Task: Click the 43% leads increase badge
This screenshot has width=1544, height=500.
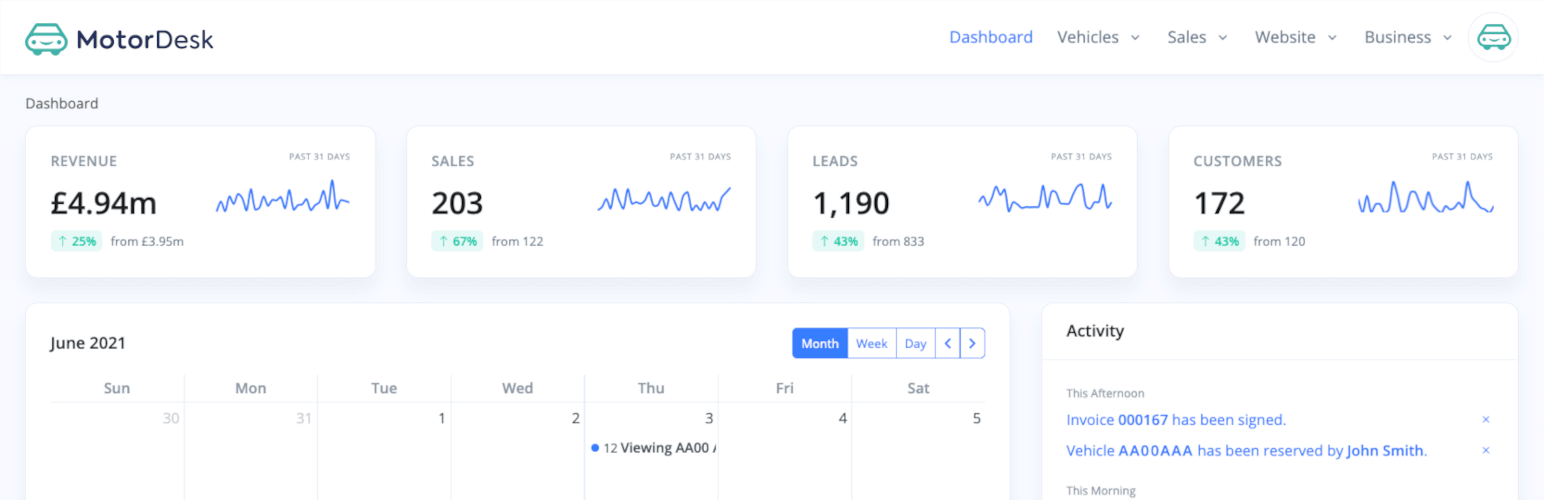Action: pos(838,241)
